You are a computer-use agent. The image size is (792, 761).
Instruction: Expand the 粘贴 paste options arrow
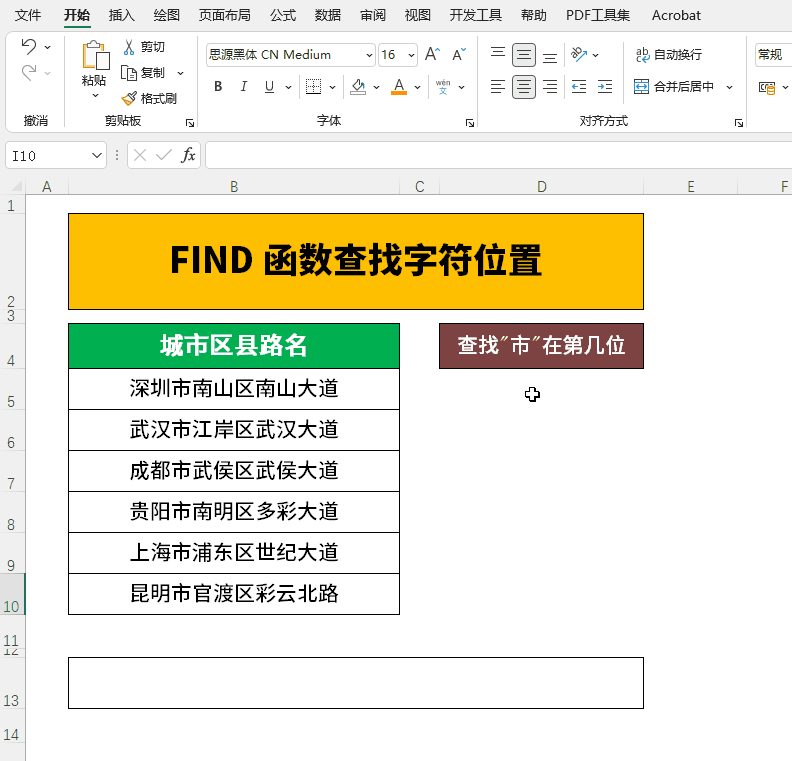(x=95, y=95)
